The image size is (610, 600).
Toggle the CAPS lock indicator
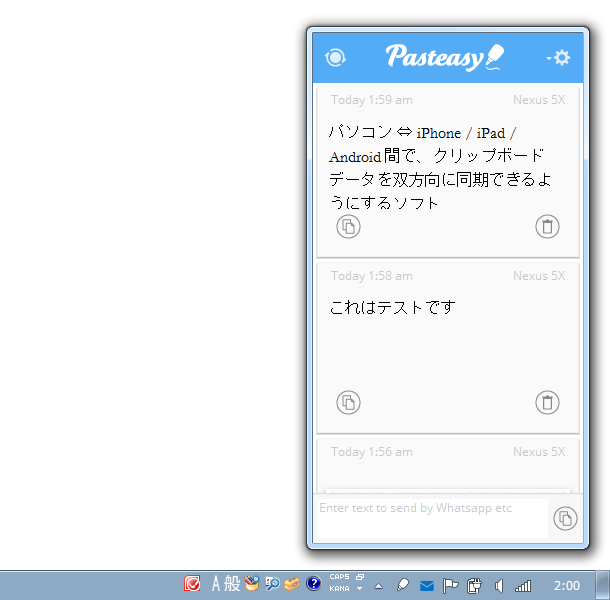[x=339, y=577]
